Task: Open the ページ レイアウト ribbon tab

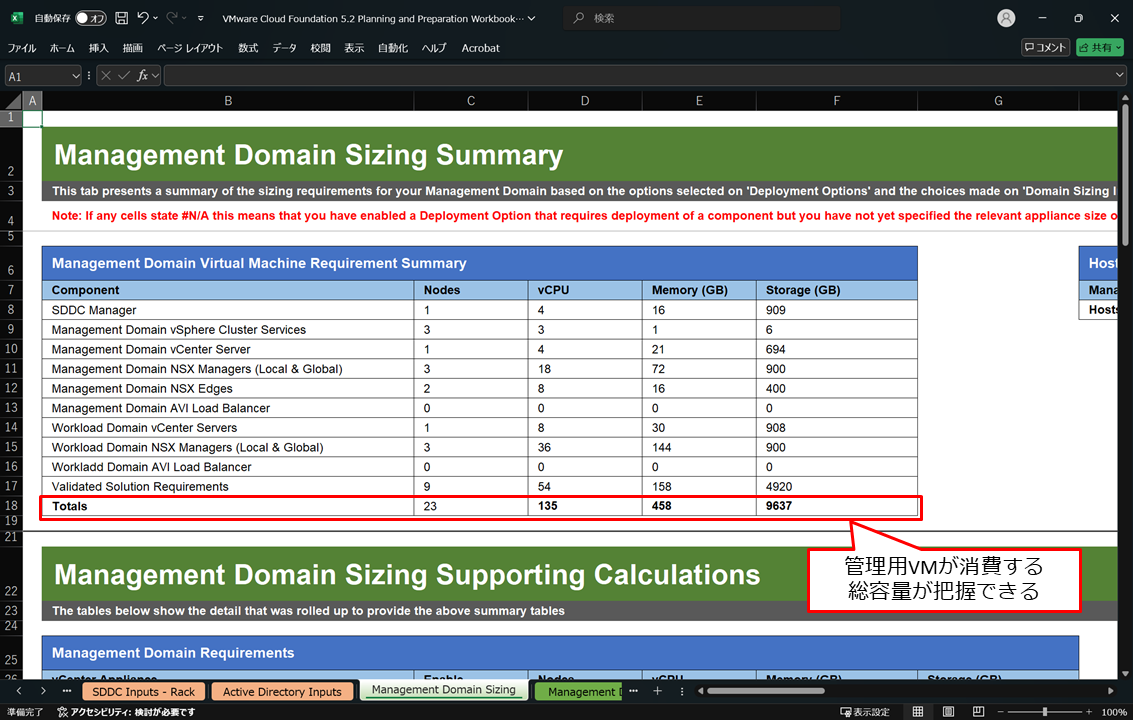Action: pyautogui.click(x=190, y=48)
